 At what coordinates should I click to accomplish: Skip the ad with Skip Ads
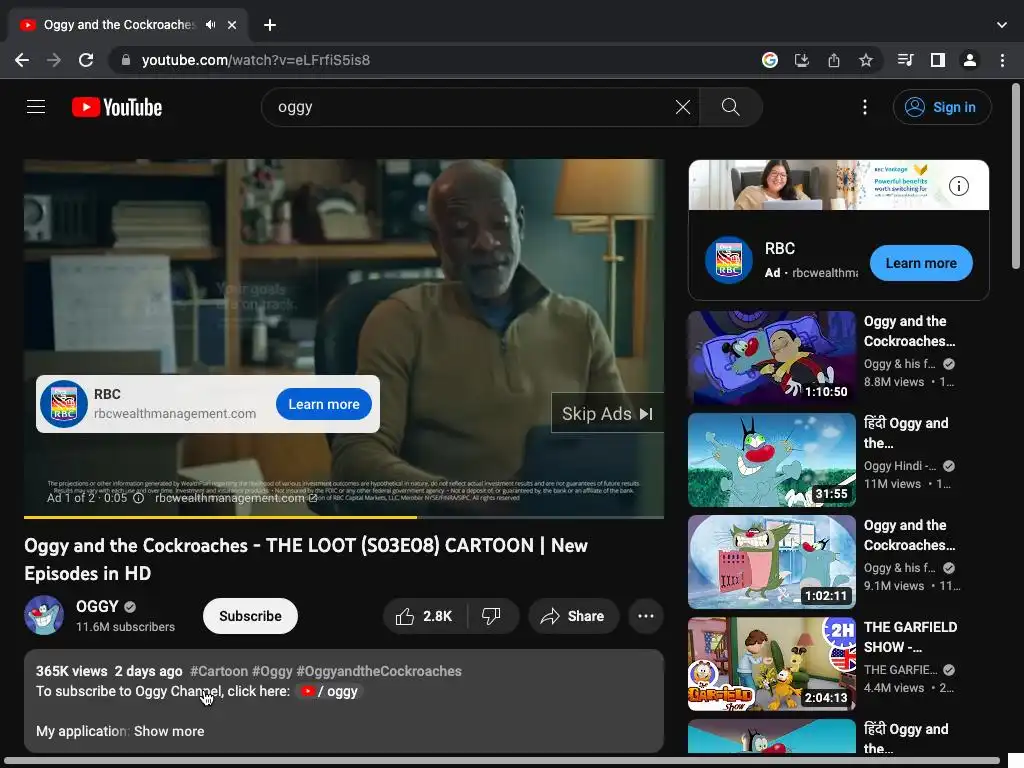[x=607, y=413]
